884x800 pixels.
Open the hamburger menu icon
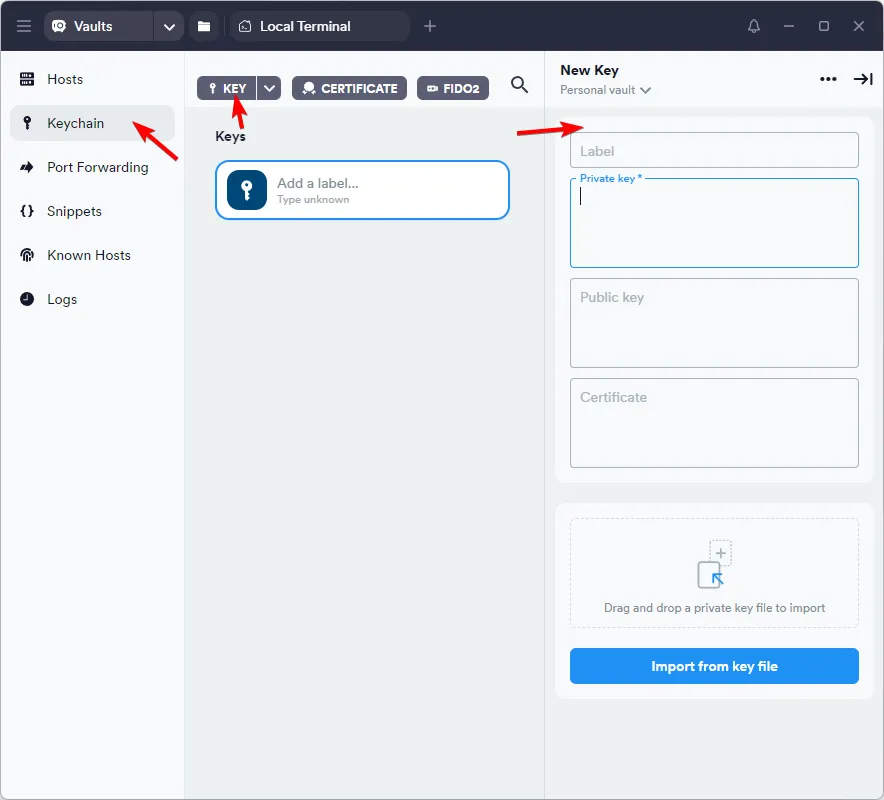[x=24, y=26]
